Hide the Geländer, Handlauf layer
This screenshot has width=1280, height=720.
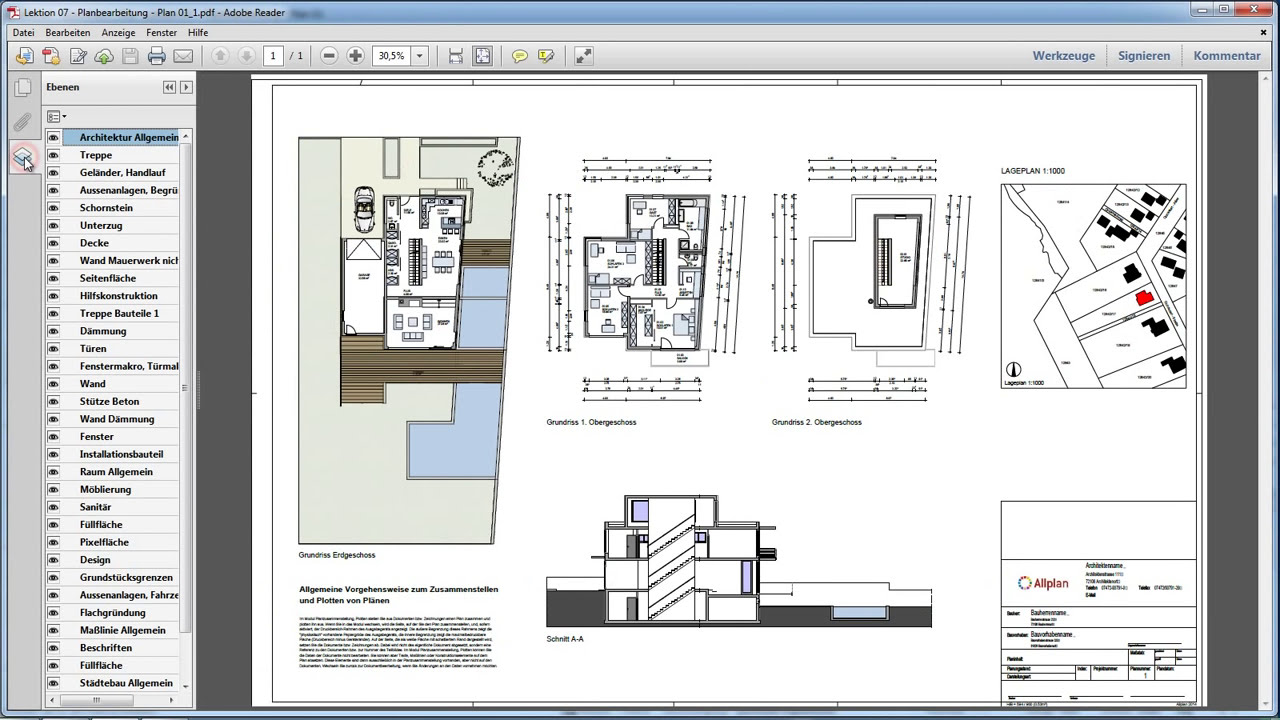53,172
